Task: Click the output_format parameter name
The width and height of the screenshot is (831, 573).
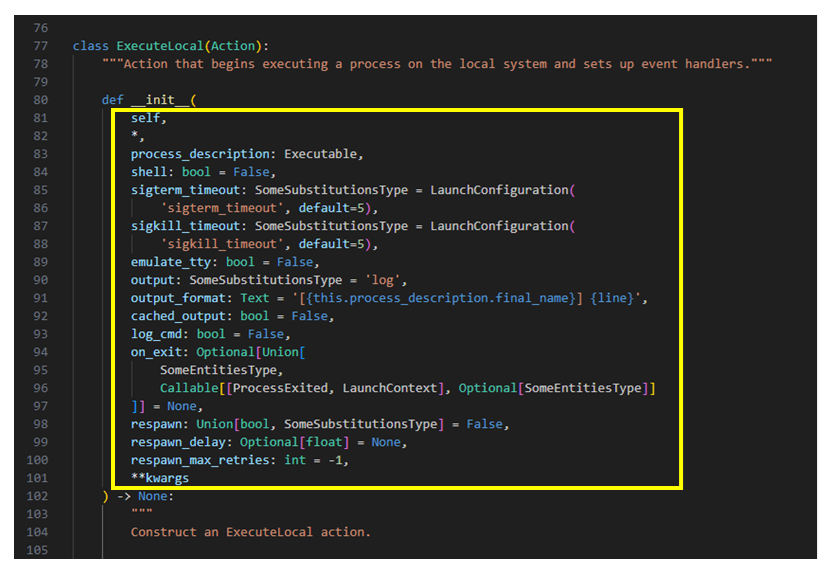Action: [x=178, y=298]
